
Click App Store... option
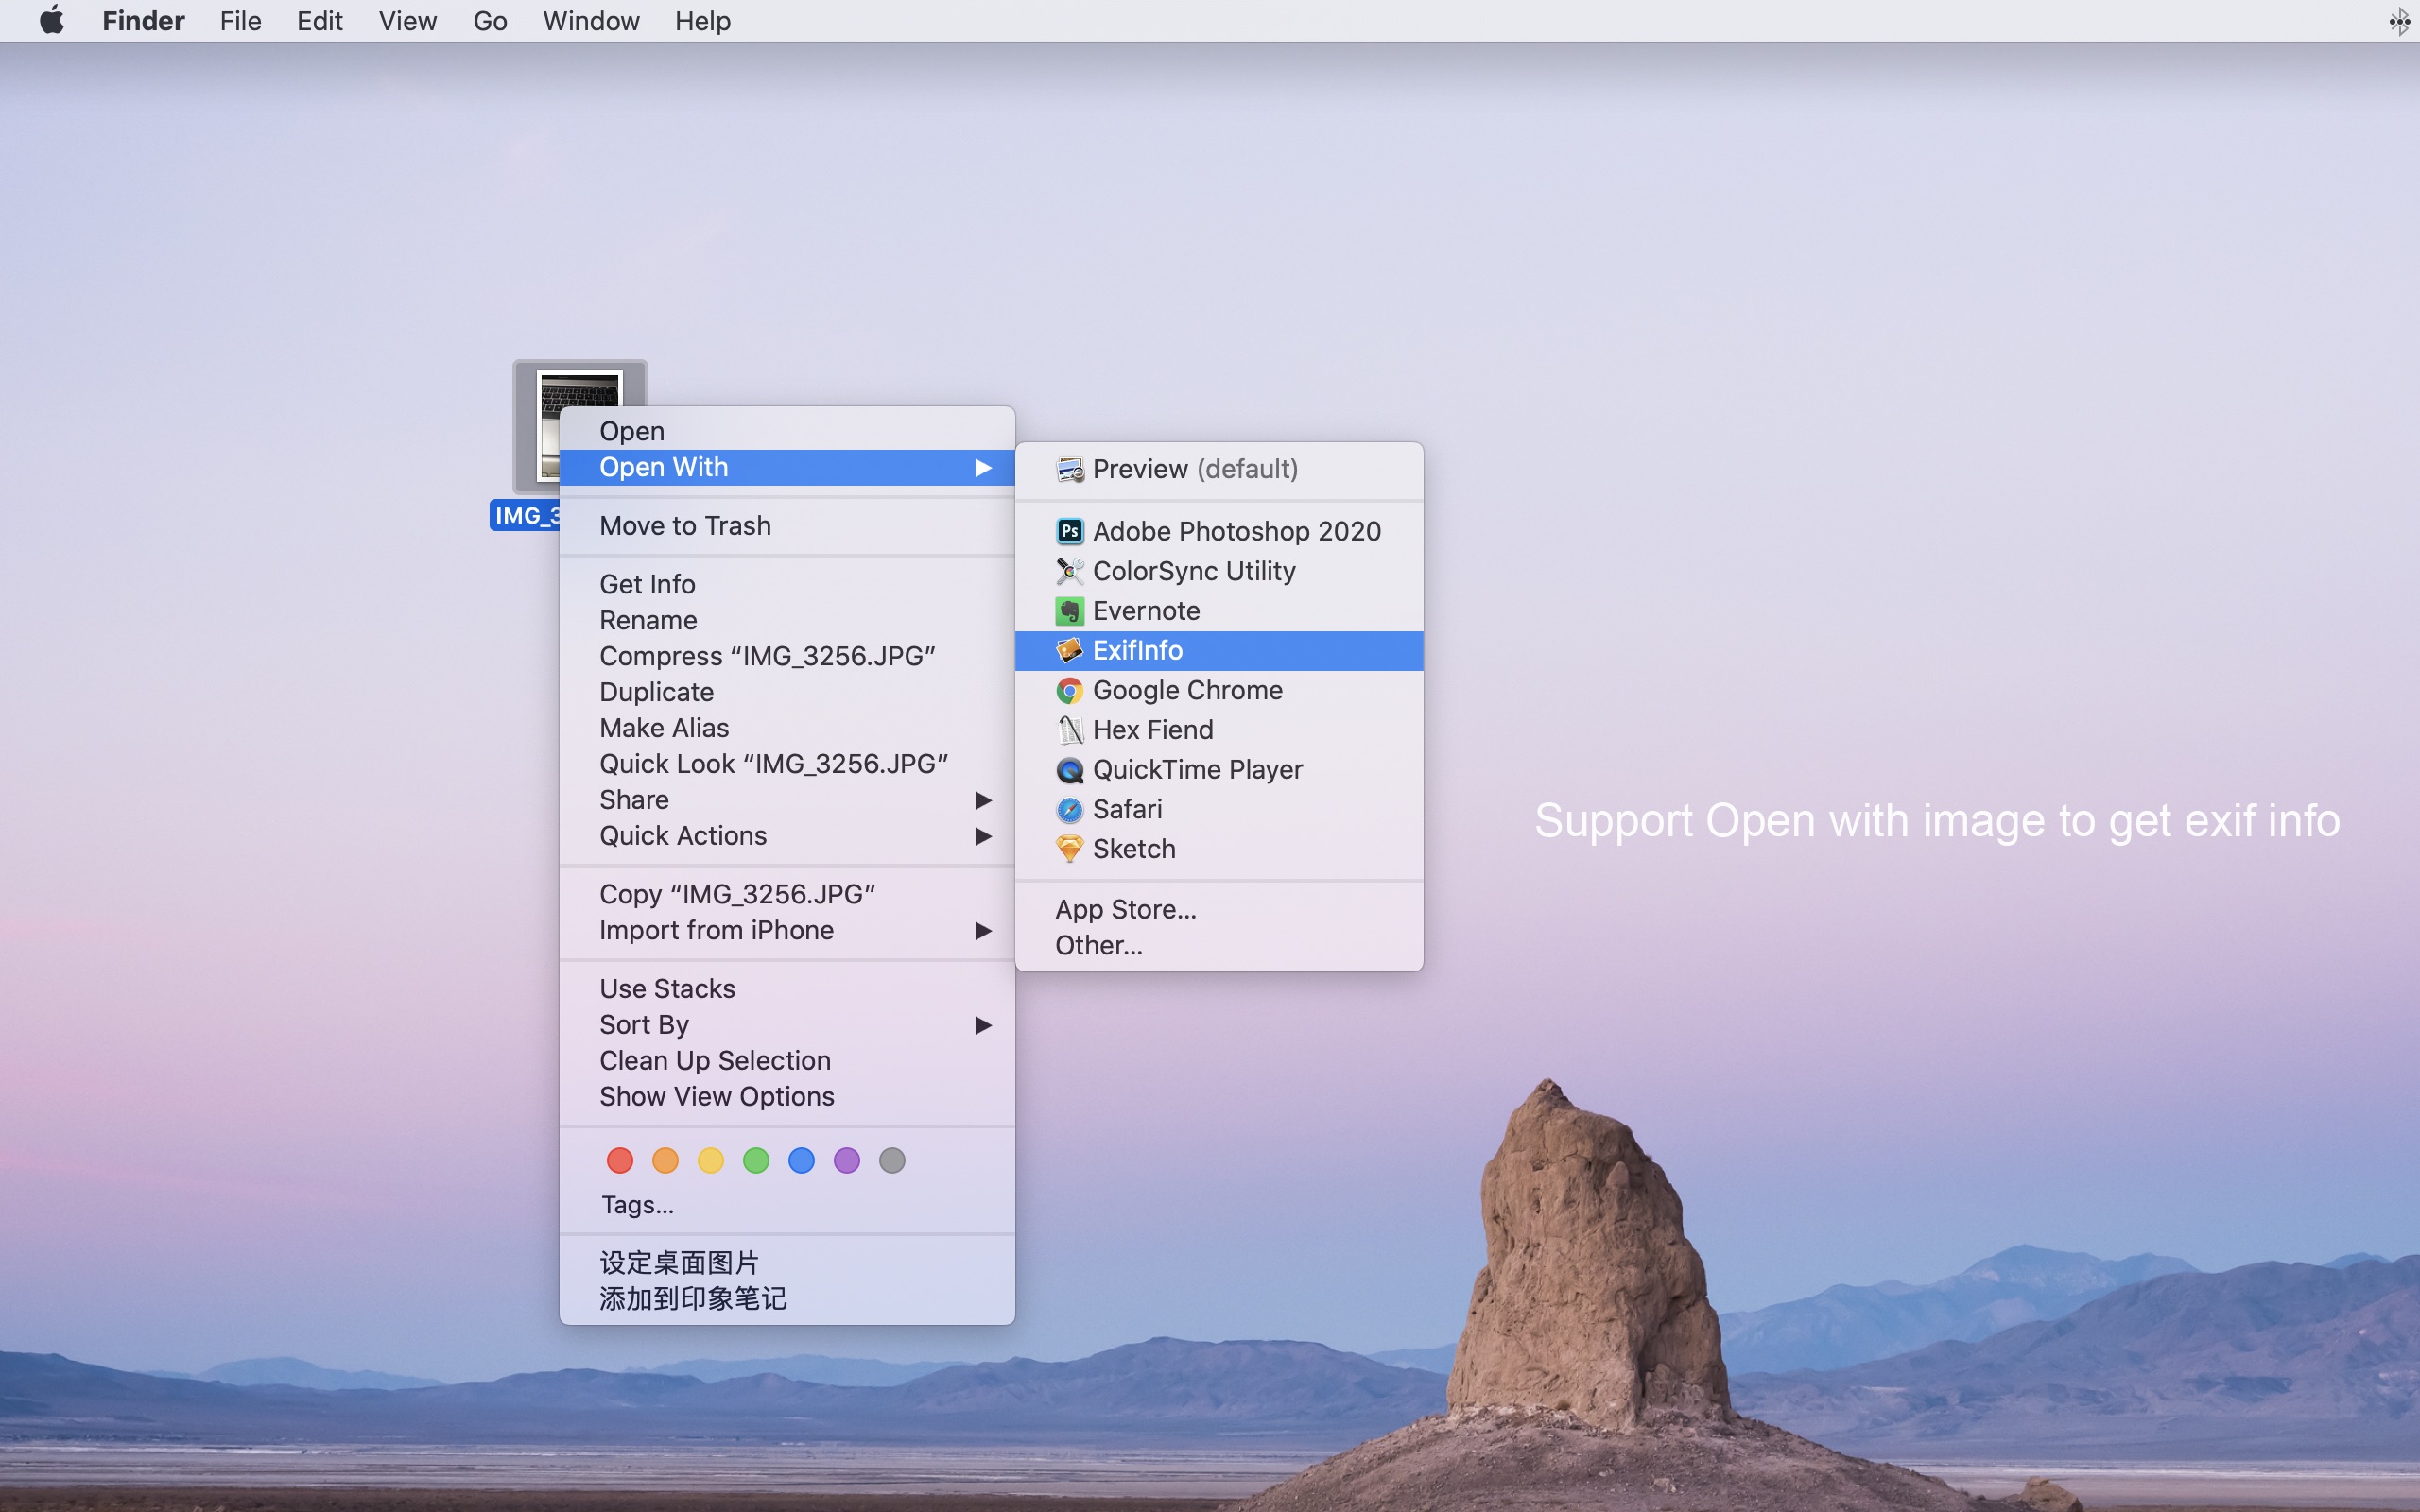point(1125,910)
